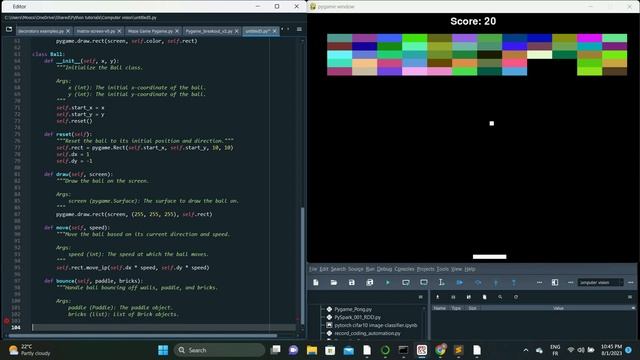Open Google Chrome from the taskbar
Image resolution: width=640 pixels, height=360 pixels.
(440, 350)
